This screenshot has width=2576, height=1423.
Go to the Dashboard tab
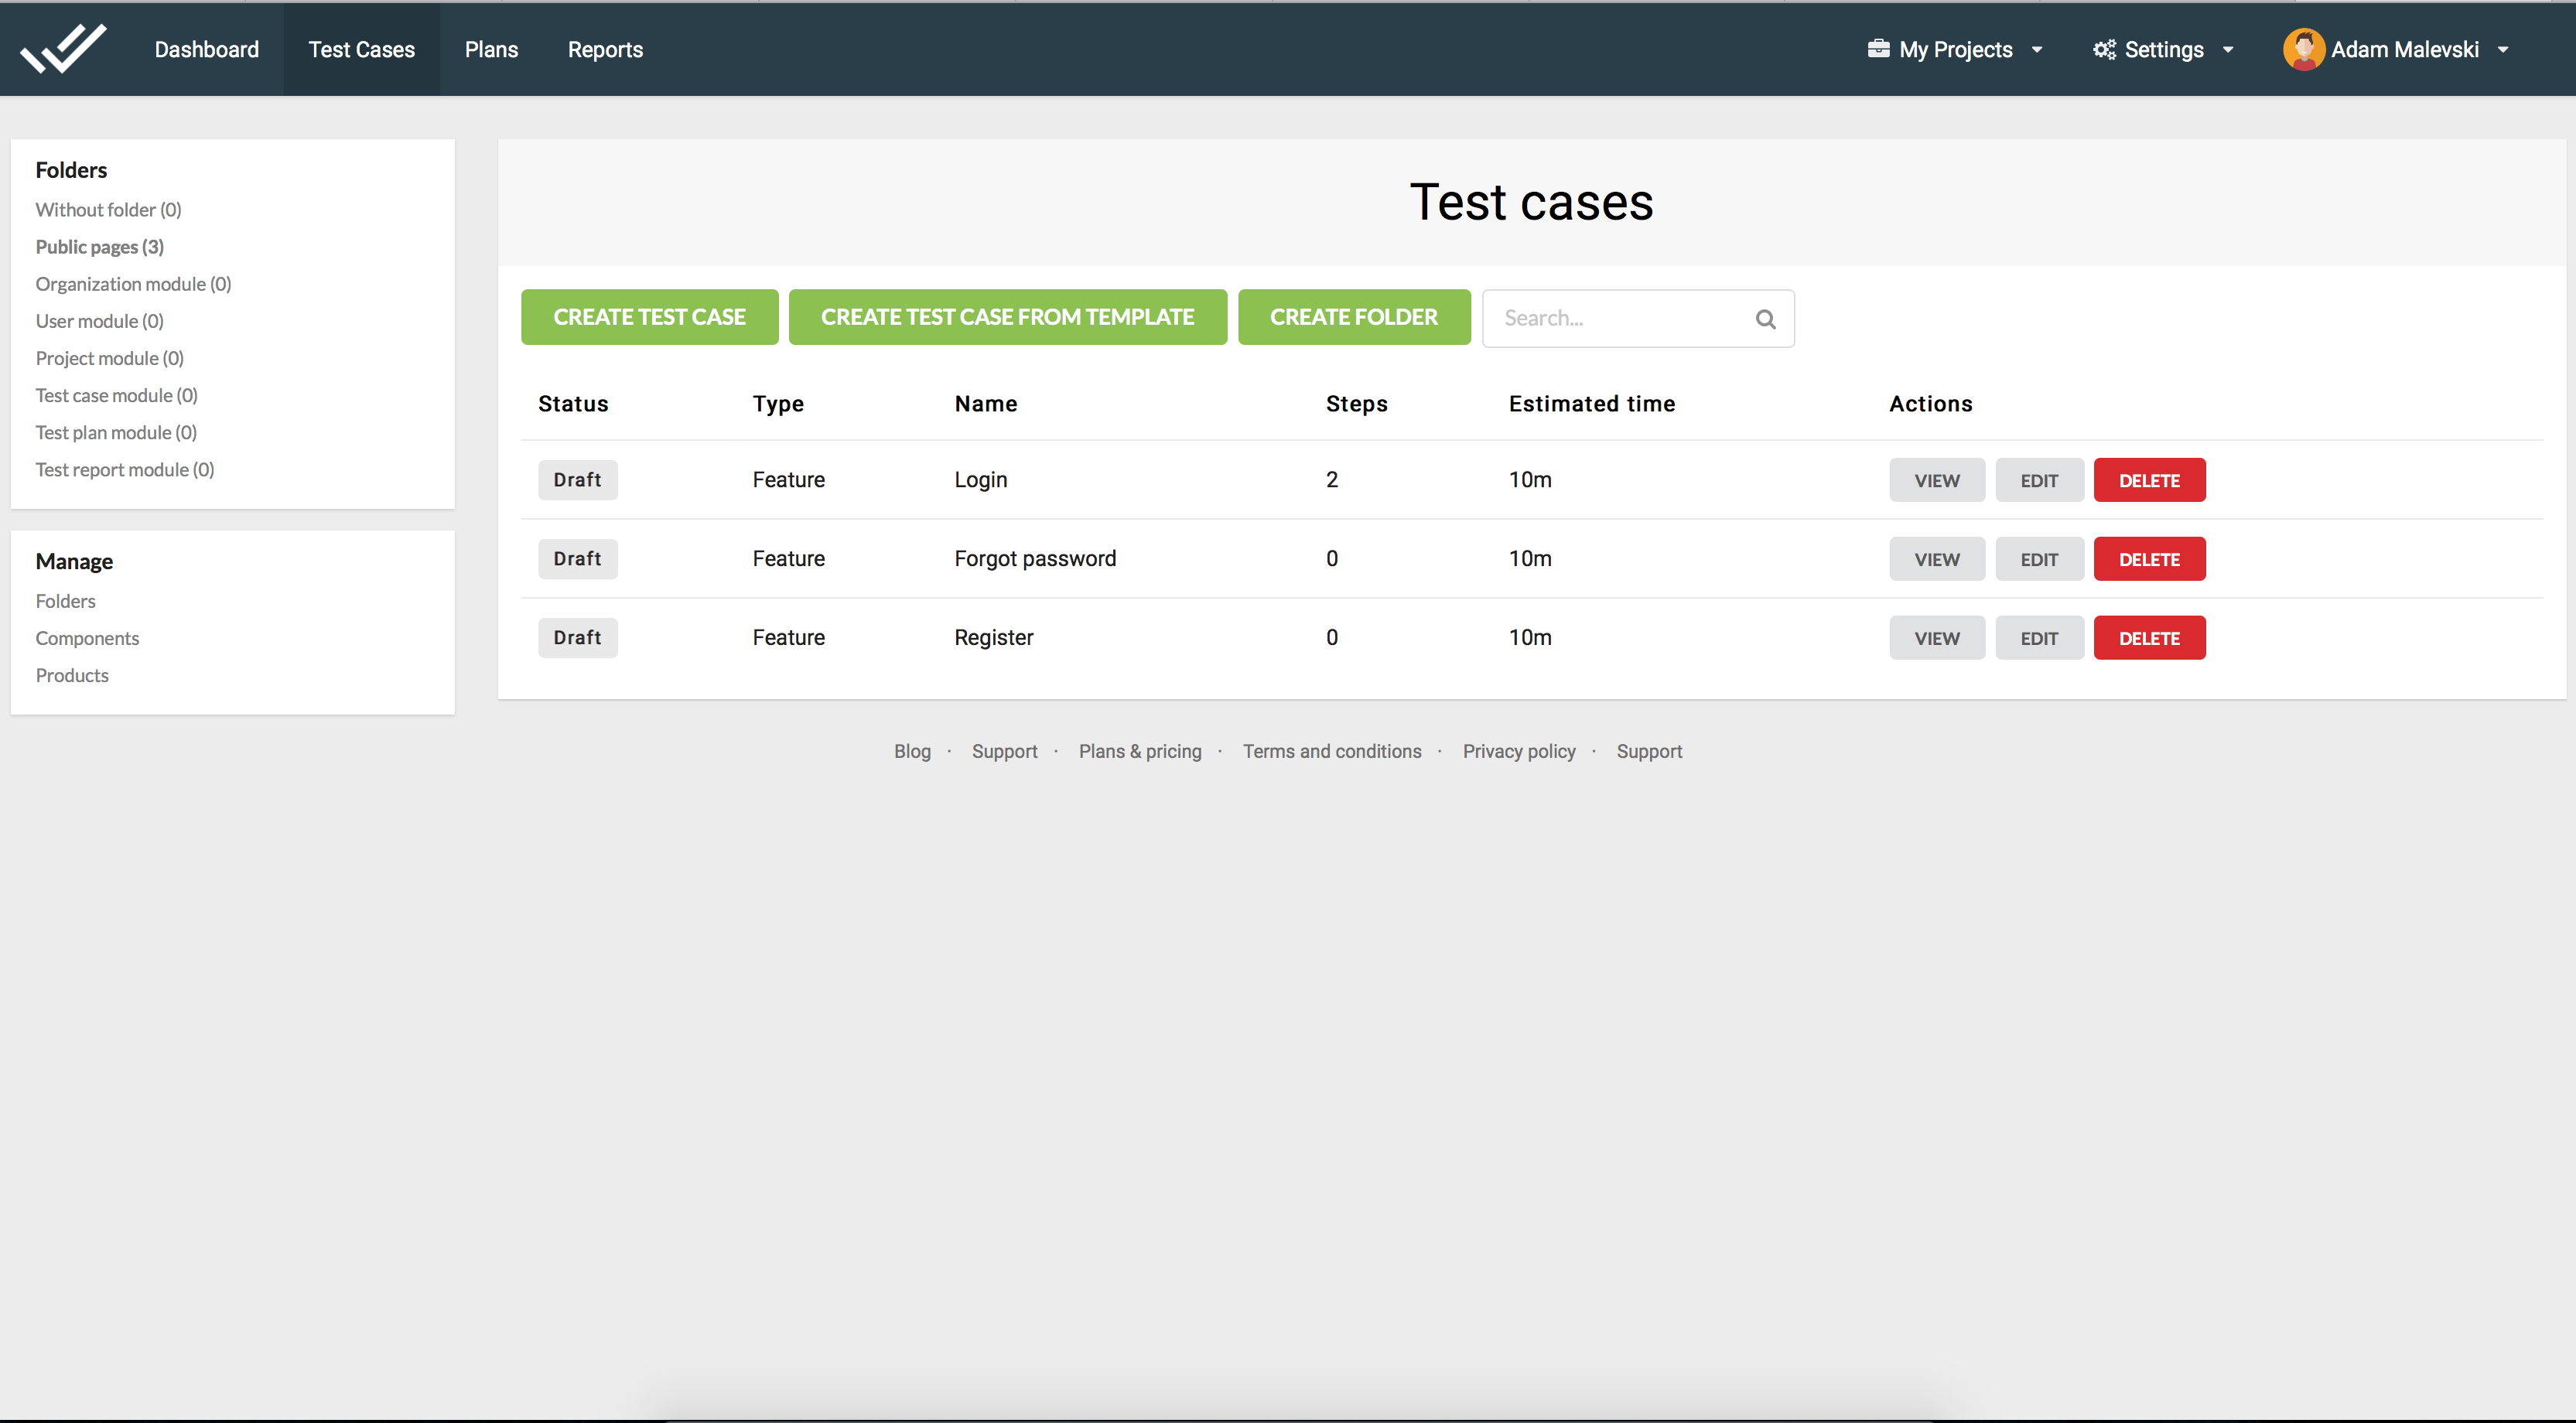pos(206,49)
